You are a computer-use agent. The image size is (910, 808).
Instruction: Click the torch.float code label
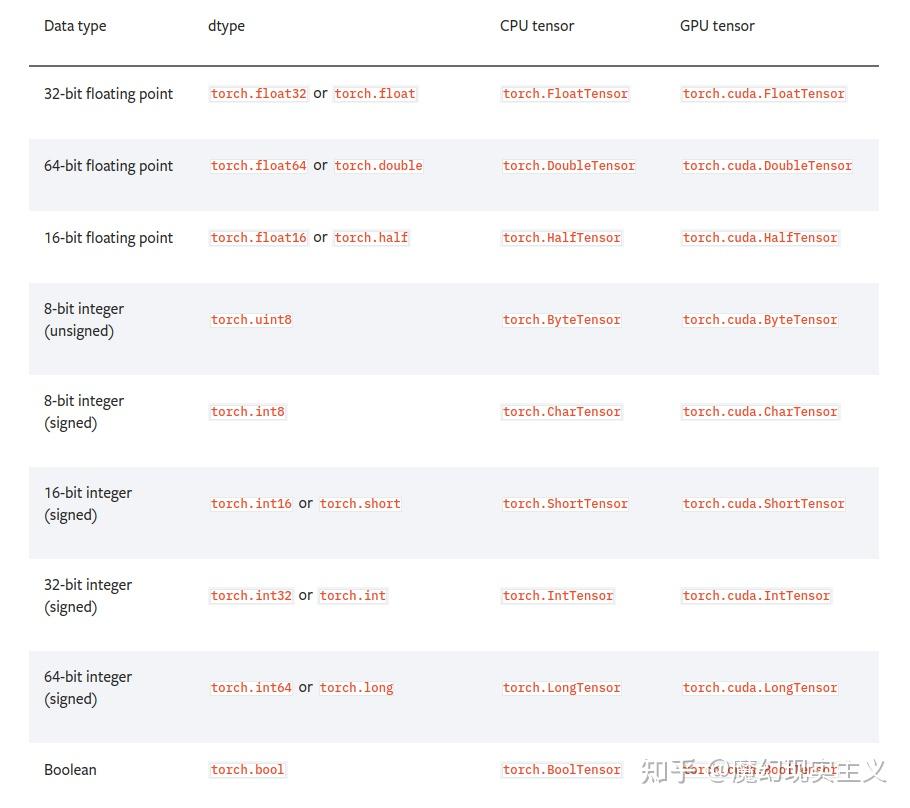point(375,94)
